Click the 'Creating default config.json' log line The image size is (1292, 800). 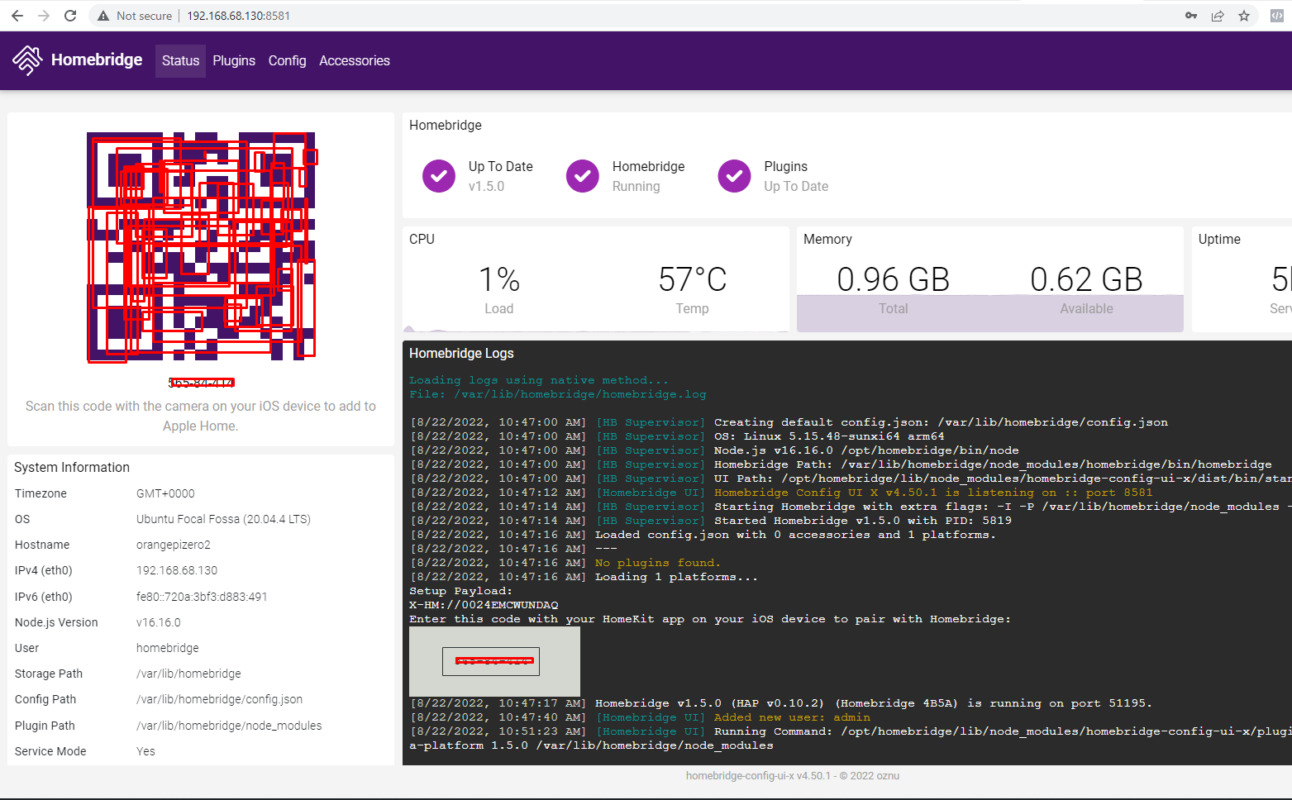point(941,422)
